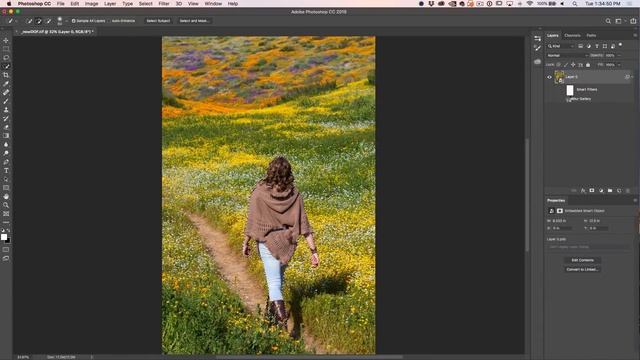
Task: Click Add layer style fx icon in Layers panel
Action: coord(583,191)
